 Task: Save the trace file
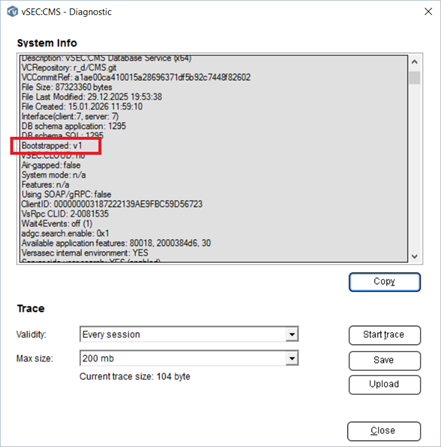tap(384, 360)
